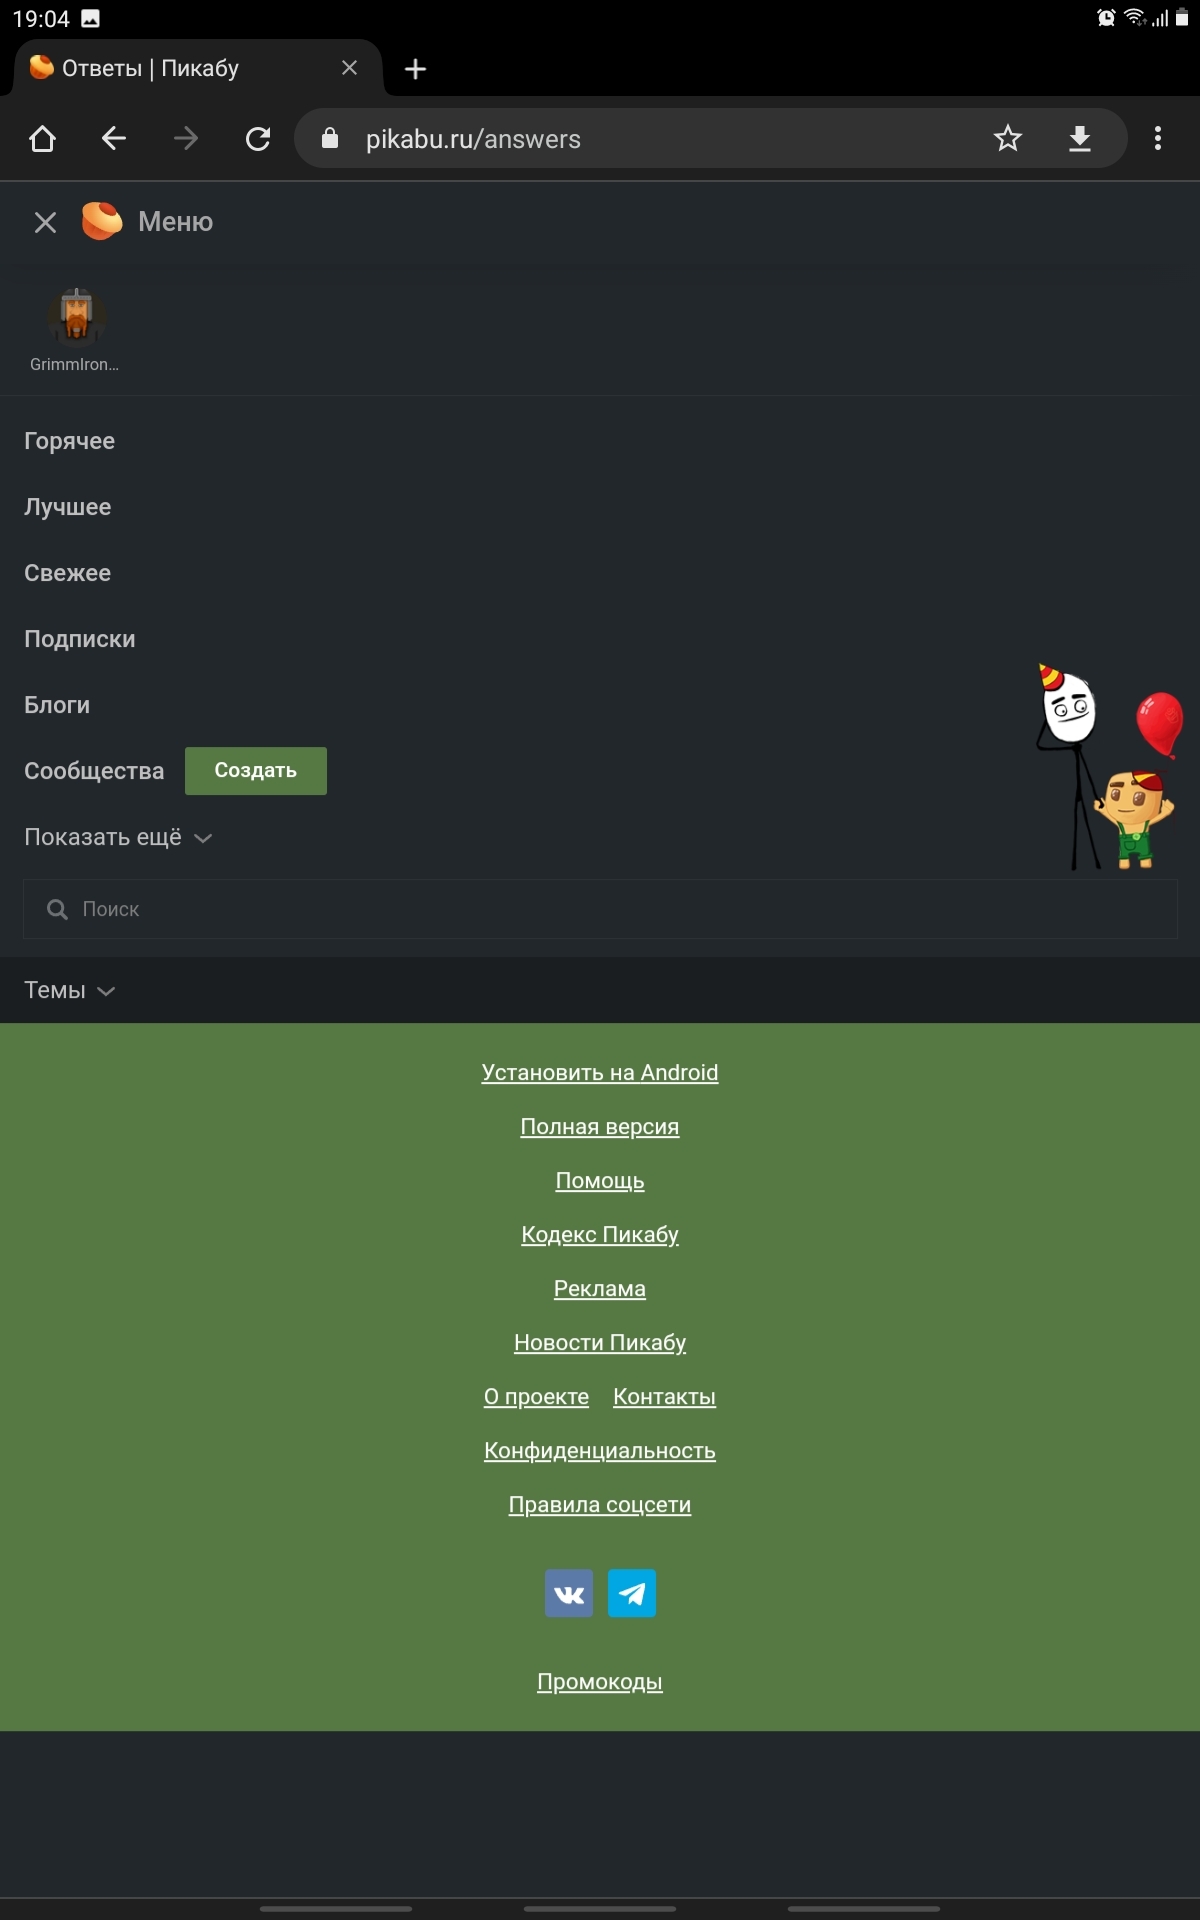
Task: Tap the browser download icon
Action: coord(1080,138)
